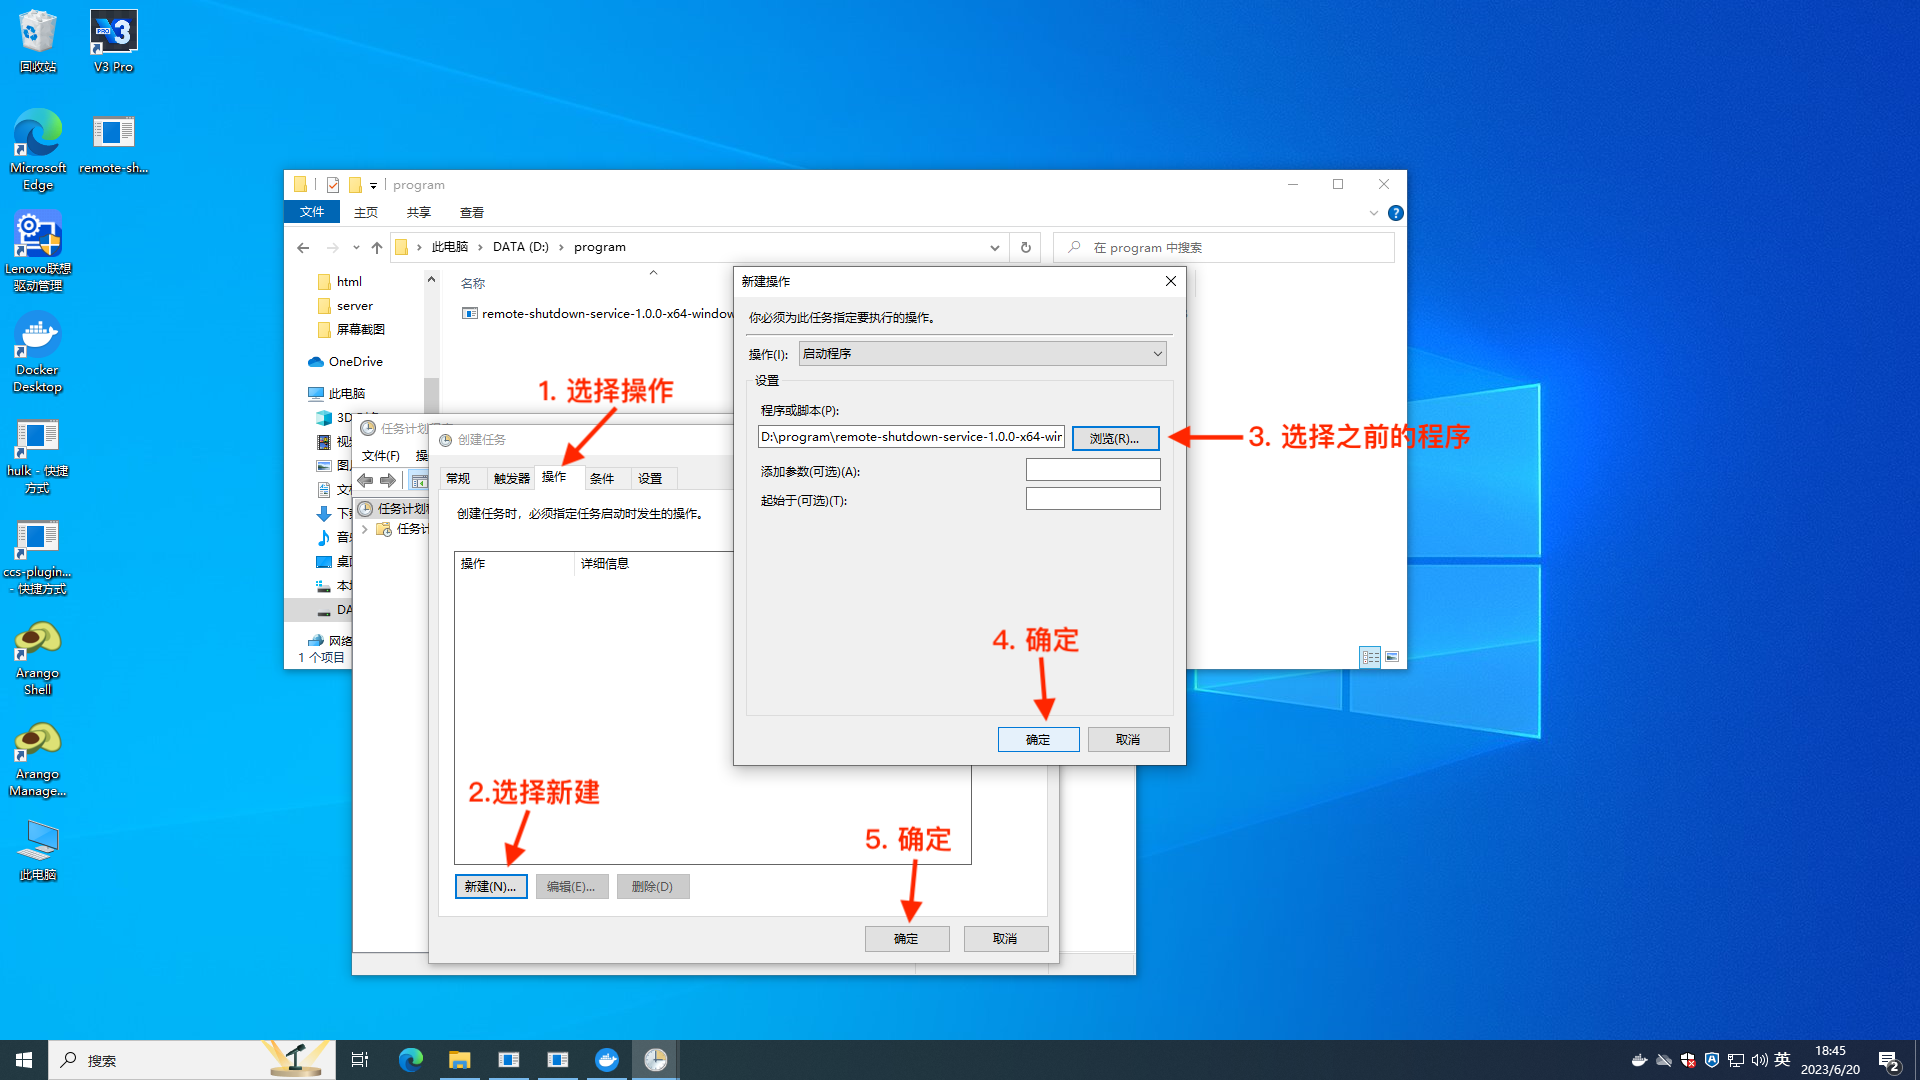The image size is (1920, 1080).
Task: Switch to the Triggers tab
Action: coord(511,479)
